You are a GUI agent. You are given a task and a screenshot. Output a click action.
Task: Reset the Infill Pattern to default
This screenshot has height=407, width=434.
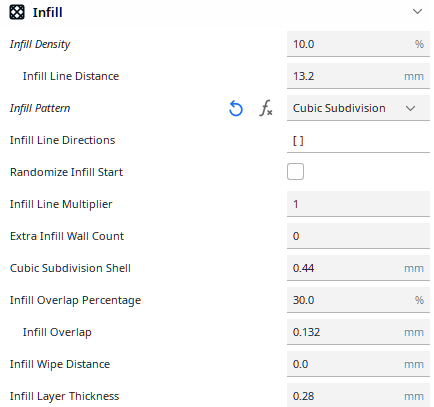click(236, 108)
